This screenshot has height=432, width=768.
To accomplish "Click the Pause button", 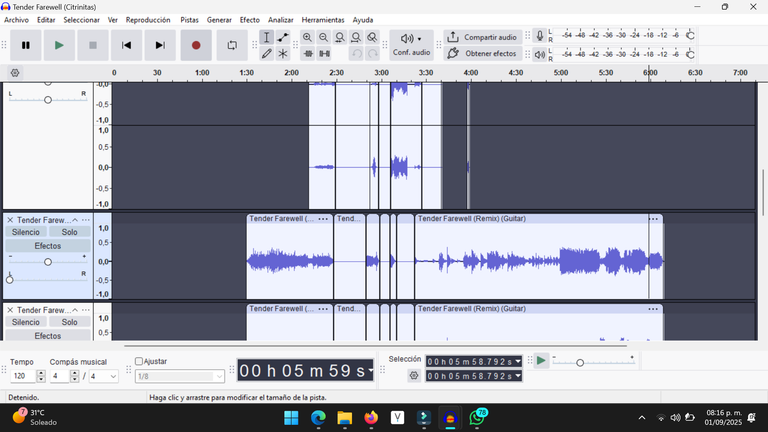I will pyautogui.click(x=26, y=45).
